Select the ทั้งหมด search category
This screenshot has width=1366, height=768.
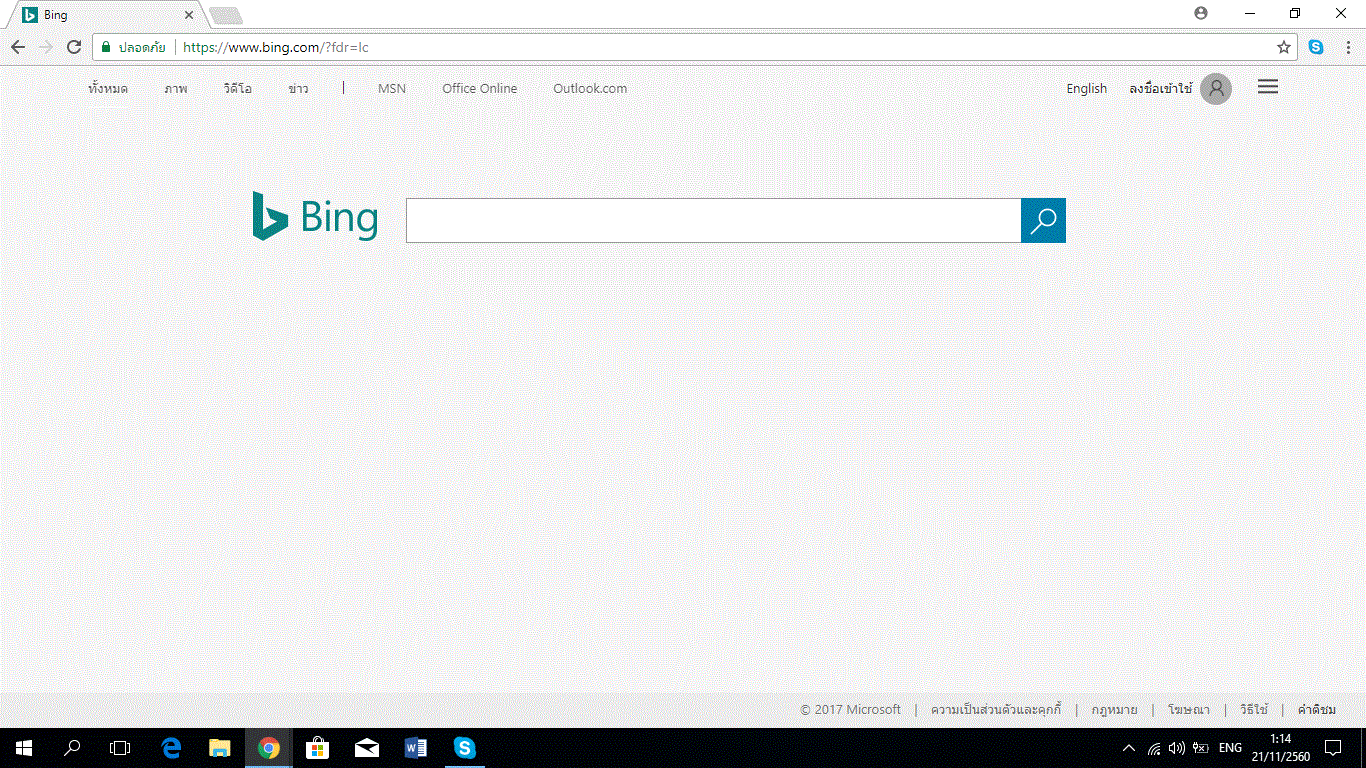point(108,88)
